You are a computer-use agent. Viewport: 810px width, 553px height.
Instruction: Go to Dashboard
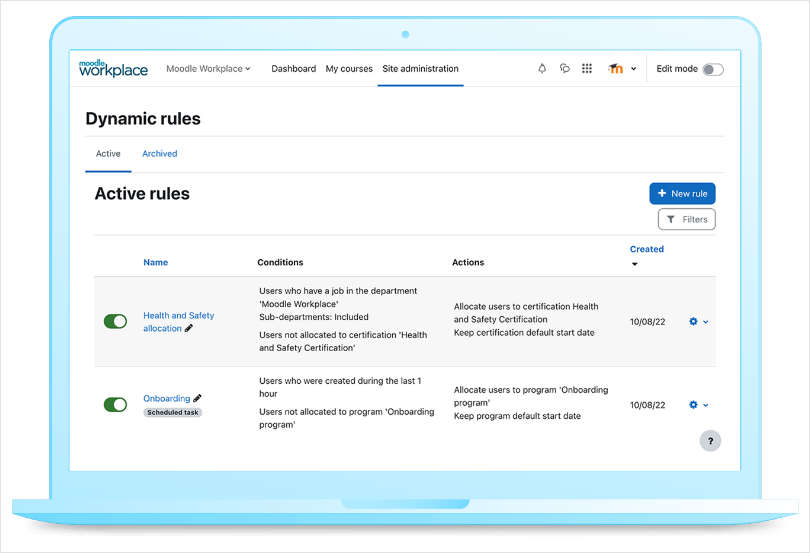pyautogui.click(x=293, y=69)
